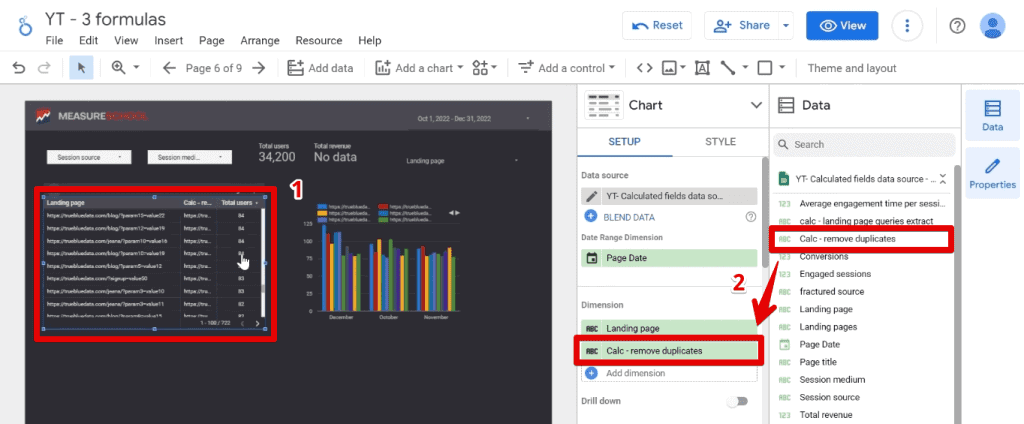This screenshot has height=424, width=1024.
Task: Open the Share dropdown arrow
Action: 786,25
